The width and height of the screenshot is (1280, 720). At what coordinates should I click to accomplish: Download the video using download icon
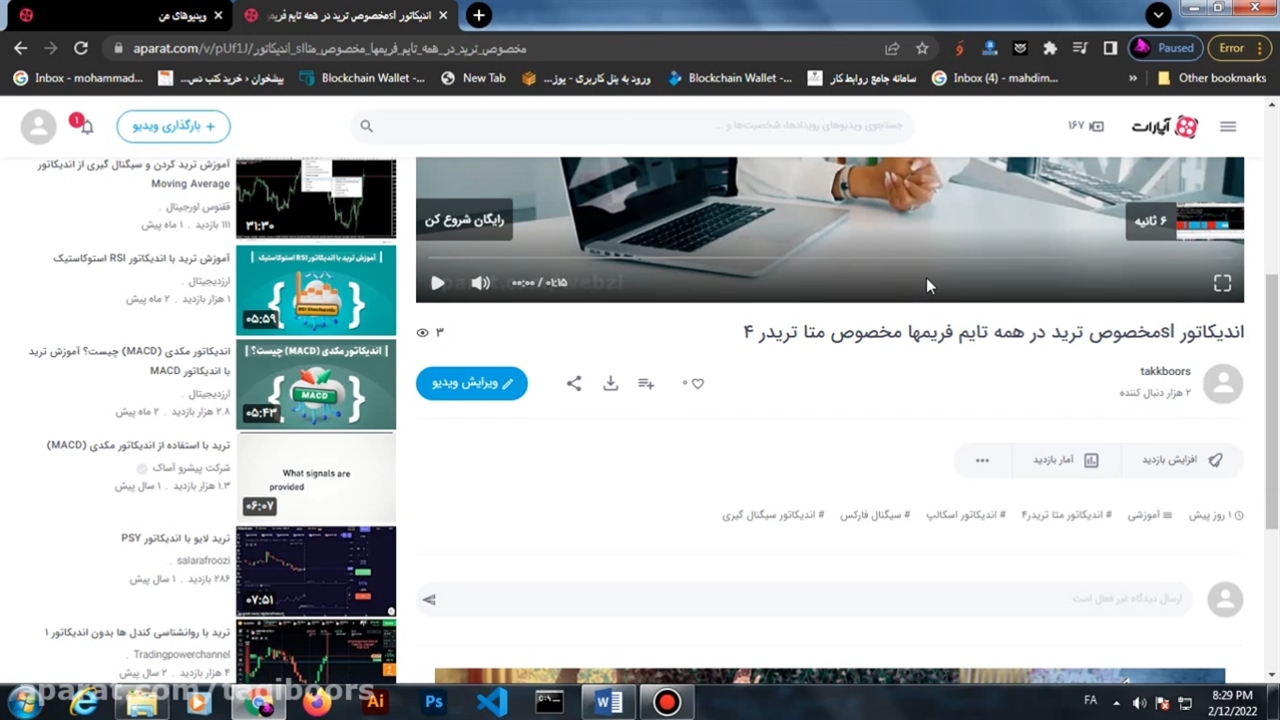610,383
